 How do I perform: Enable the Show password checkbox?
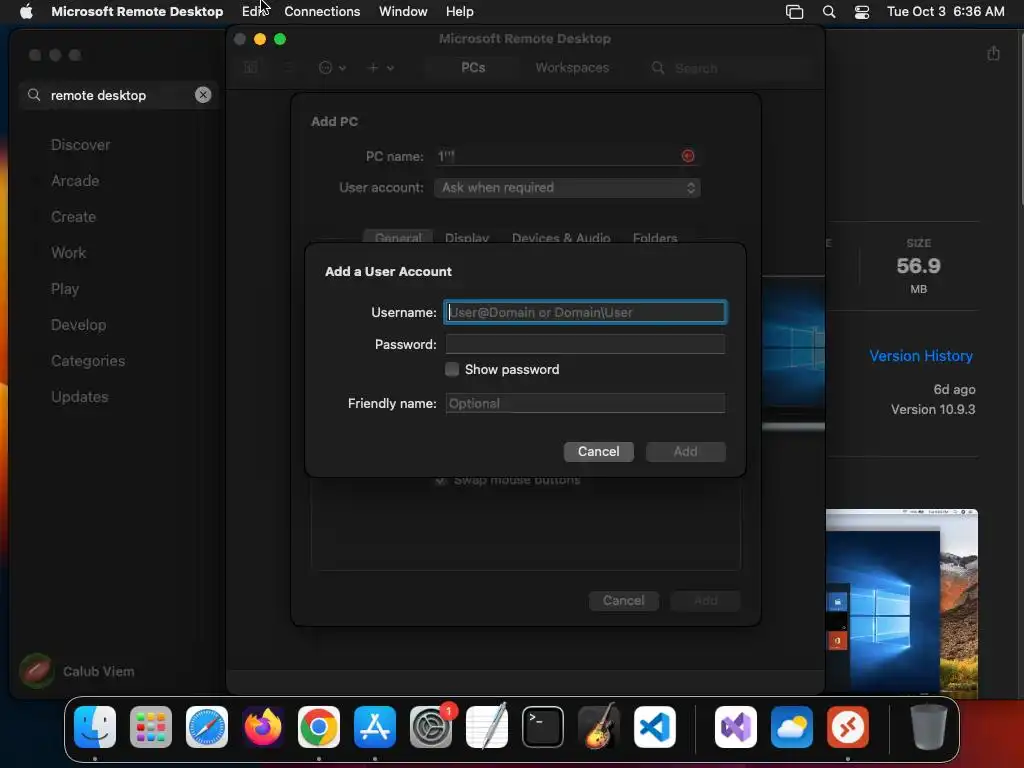452,370
